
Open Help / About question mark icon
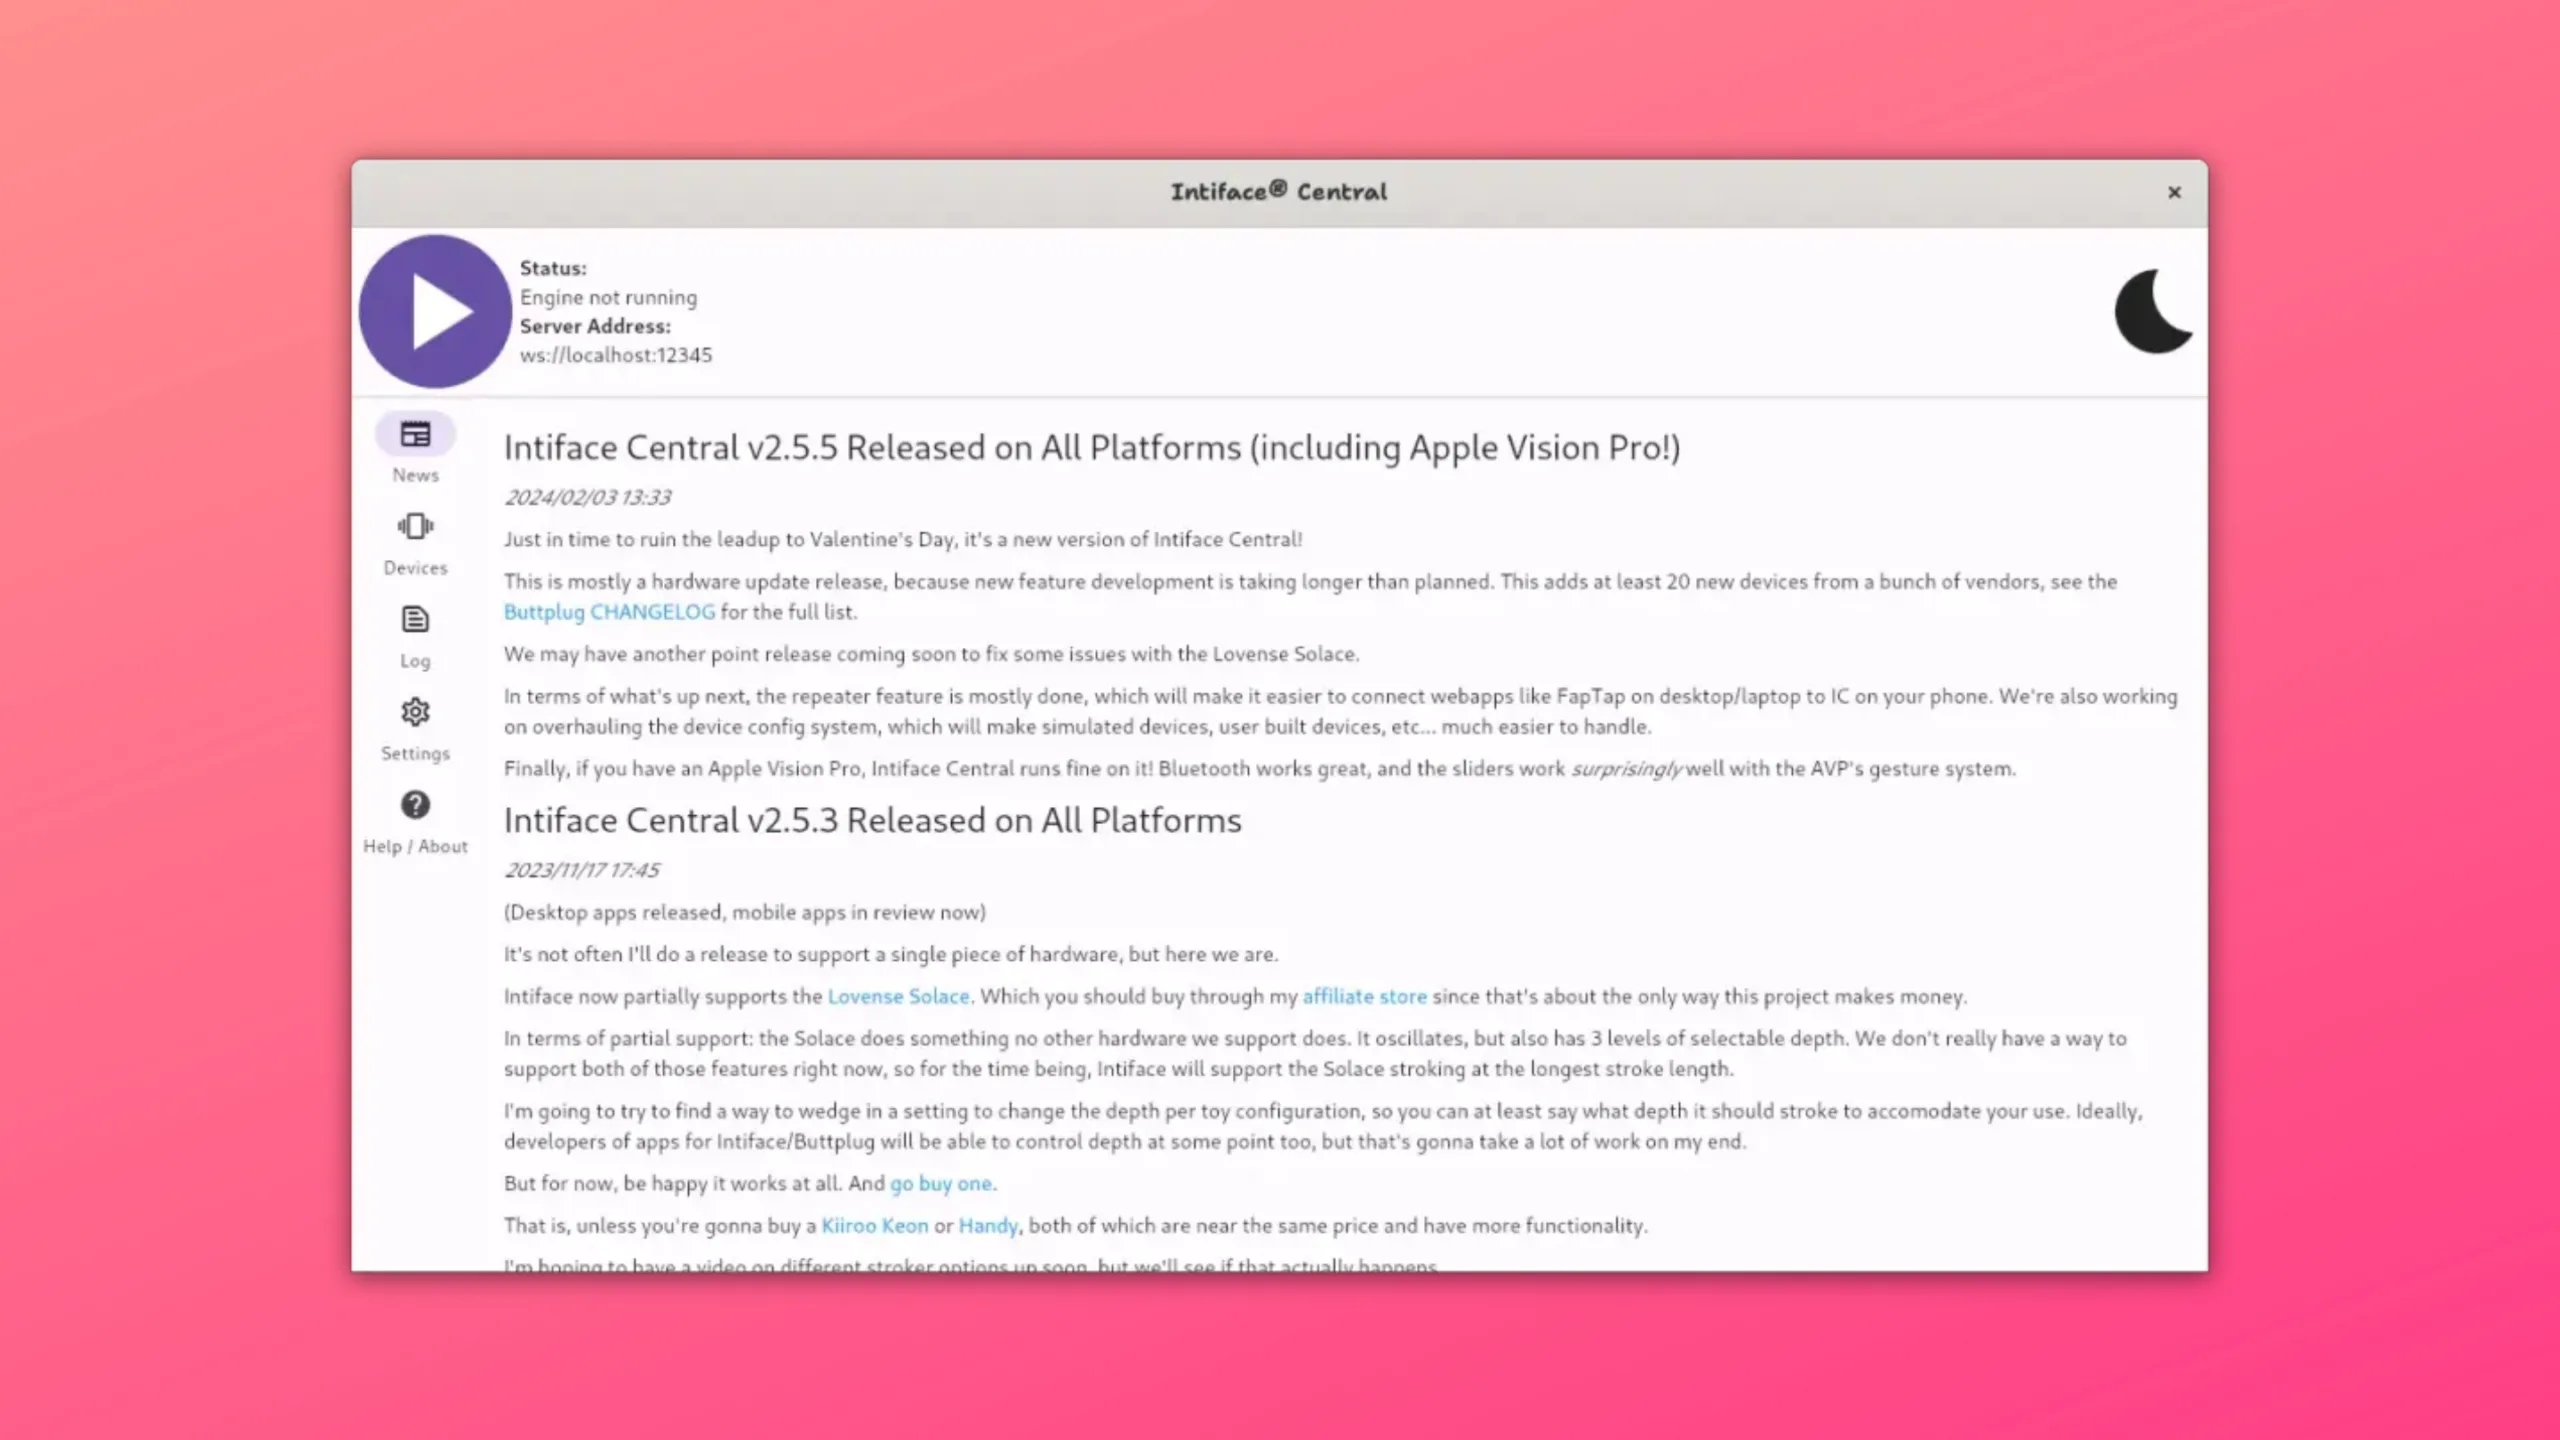click(415, 805)
